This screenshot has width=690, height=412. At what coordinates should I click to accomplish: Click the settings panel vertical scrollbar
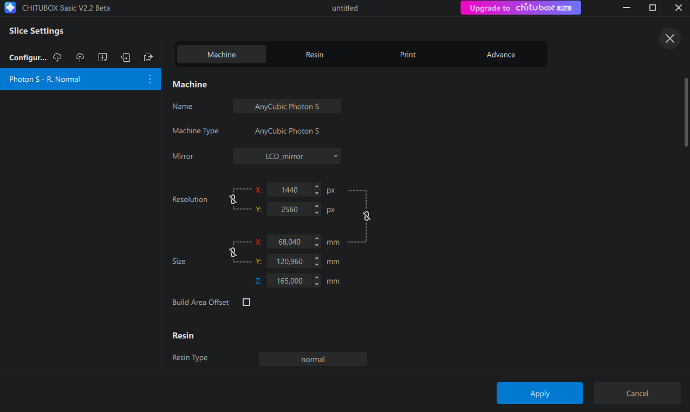coord(685,110)
